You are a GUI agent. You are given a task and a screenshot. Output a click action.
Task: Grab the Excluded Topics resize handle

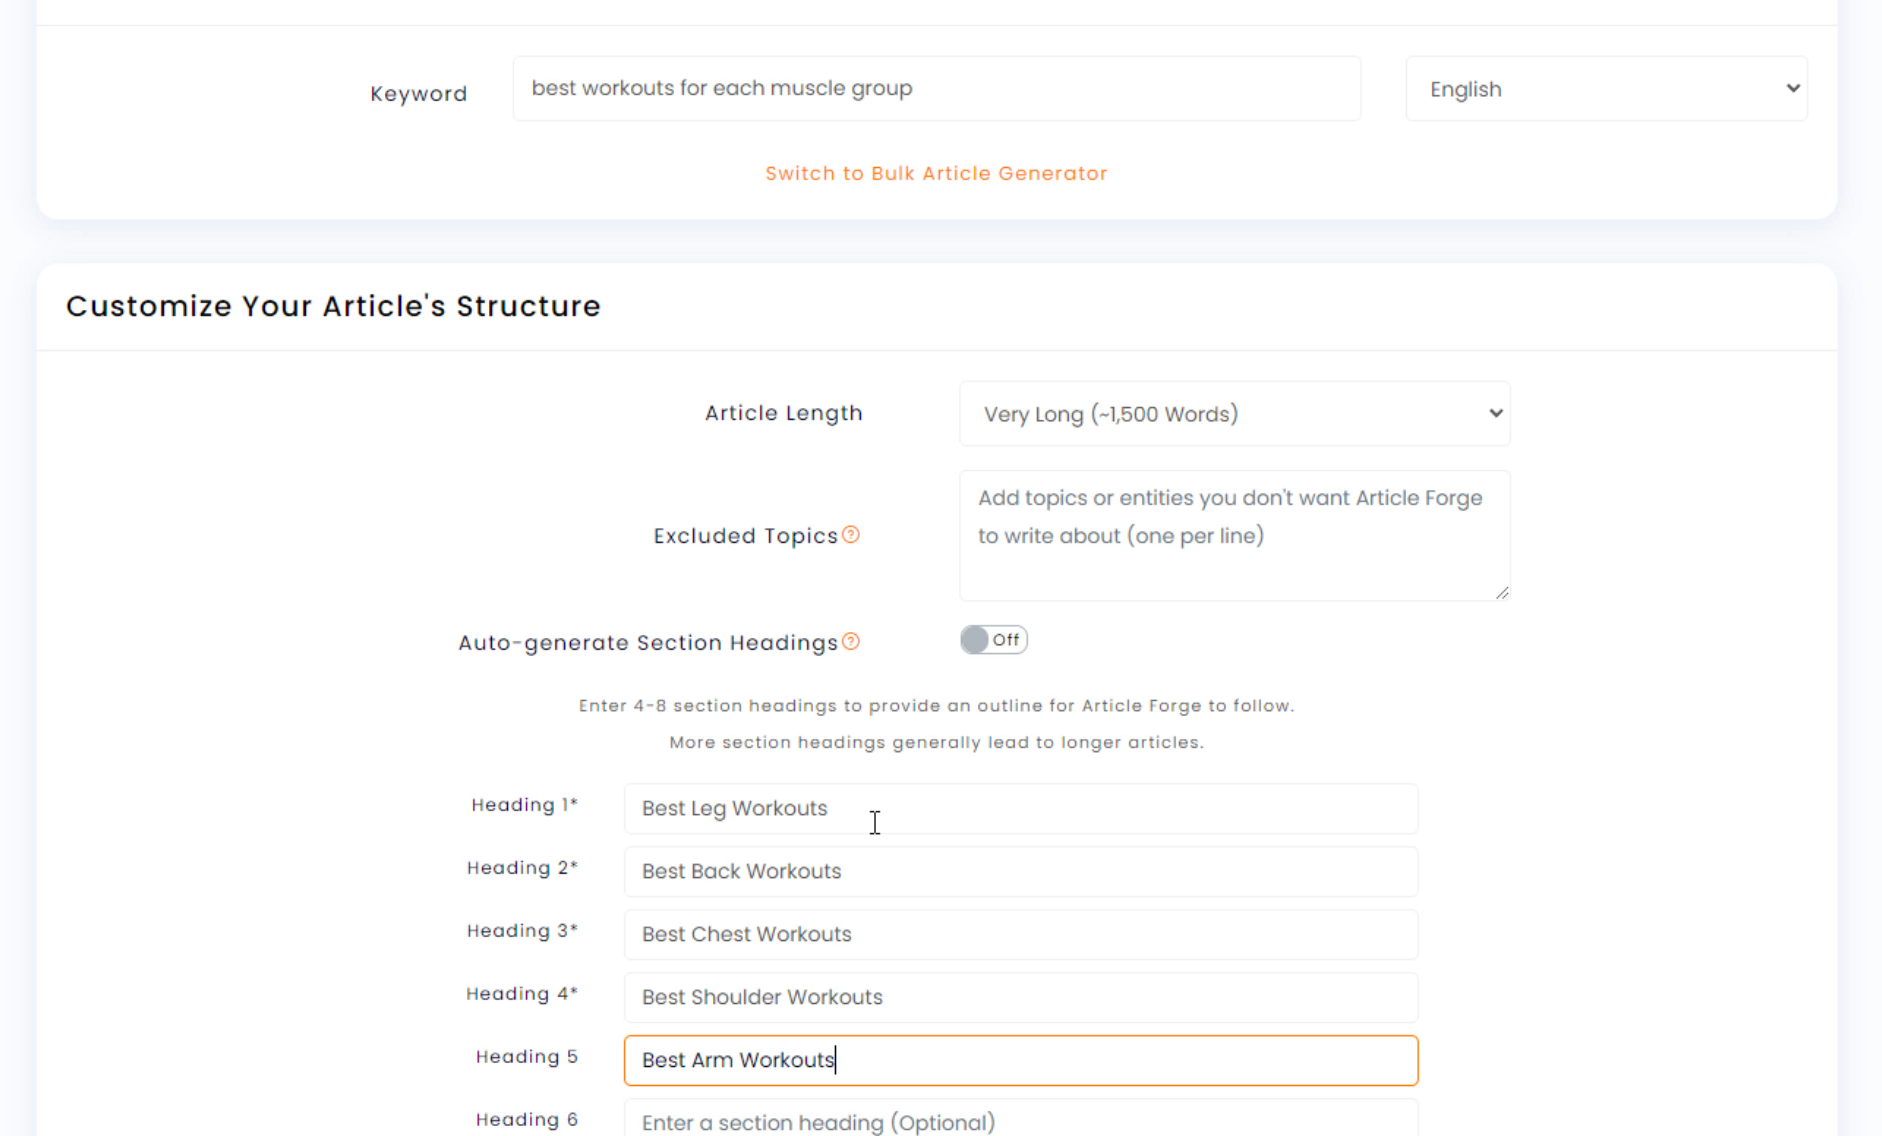point(1502,593)
